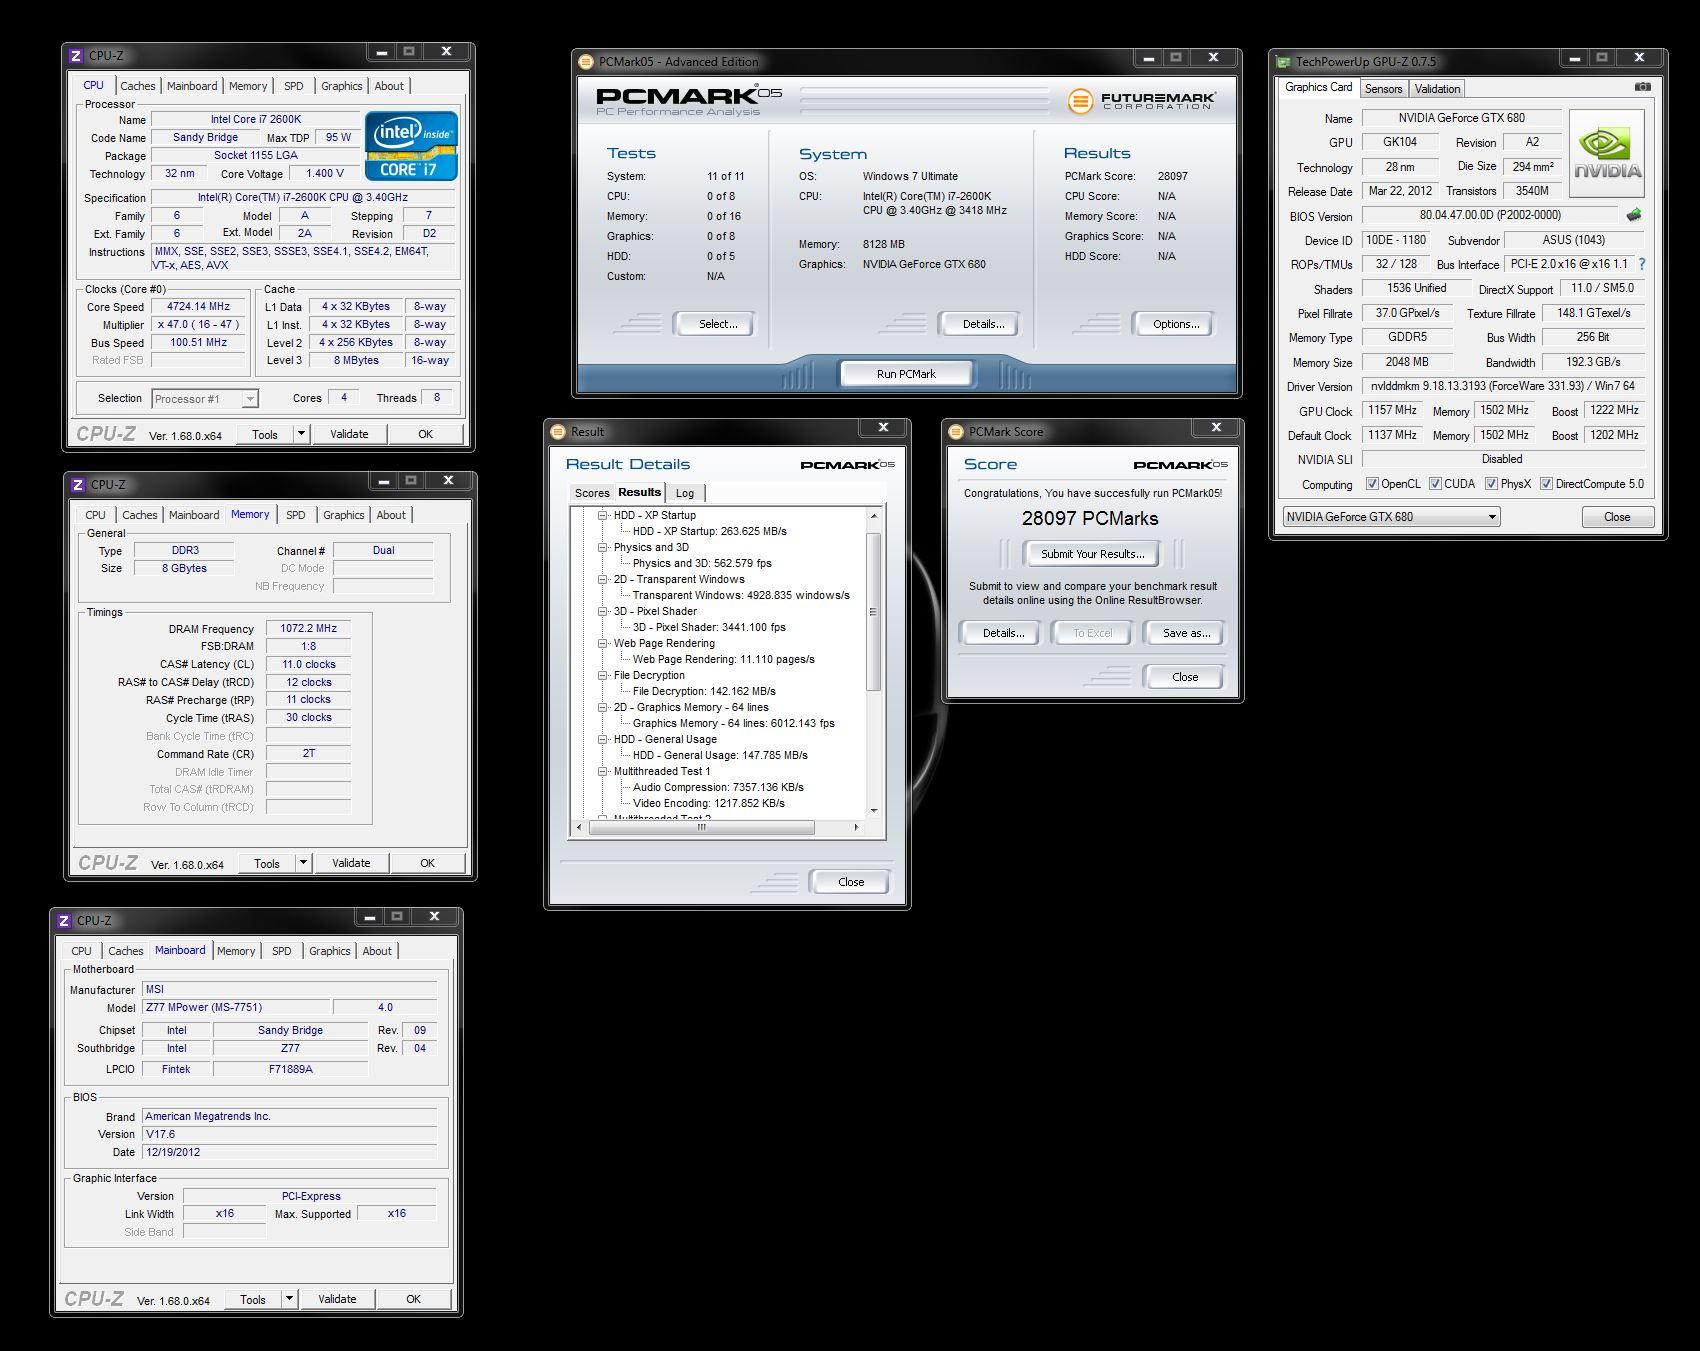
Task: Open About tab in top CPU-Z window
Action: (x=390, y=86)
